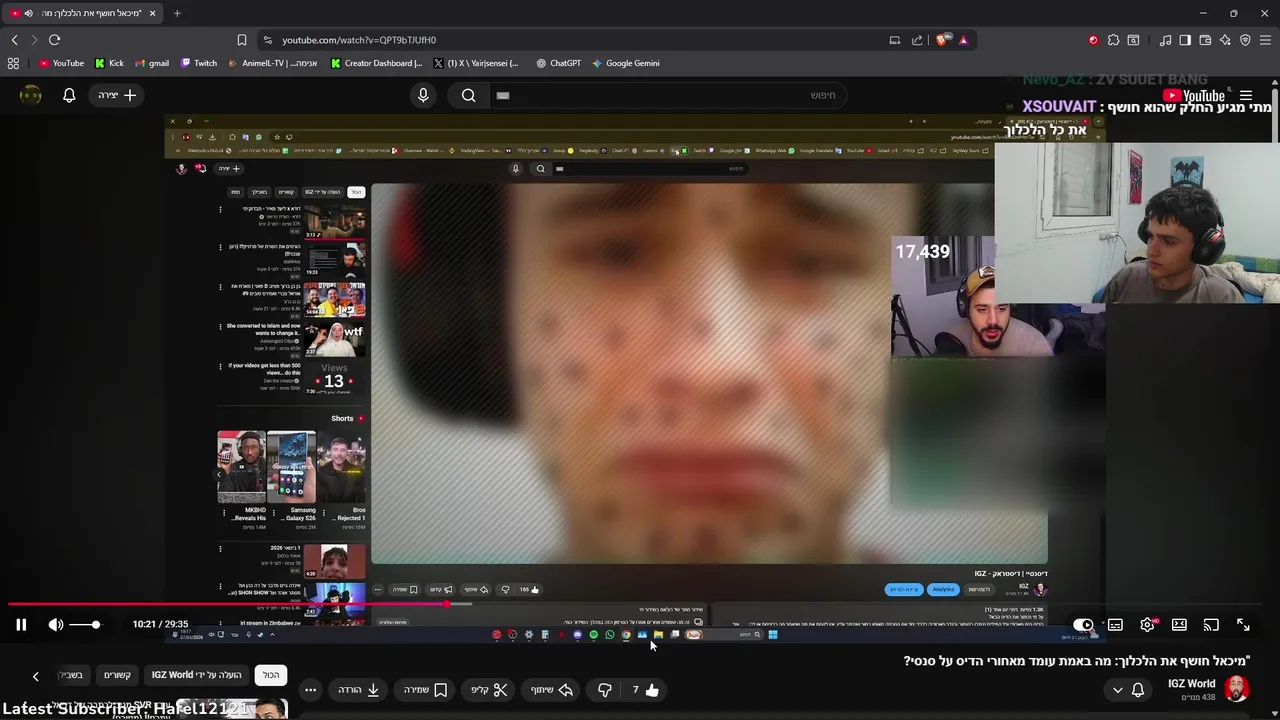Enter full screen mode
1280x720 pixels.
(1243, 625)
